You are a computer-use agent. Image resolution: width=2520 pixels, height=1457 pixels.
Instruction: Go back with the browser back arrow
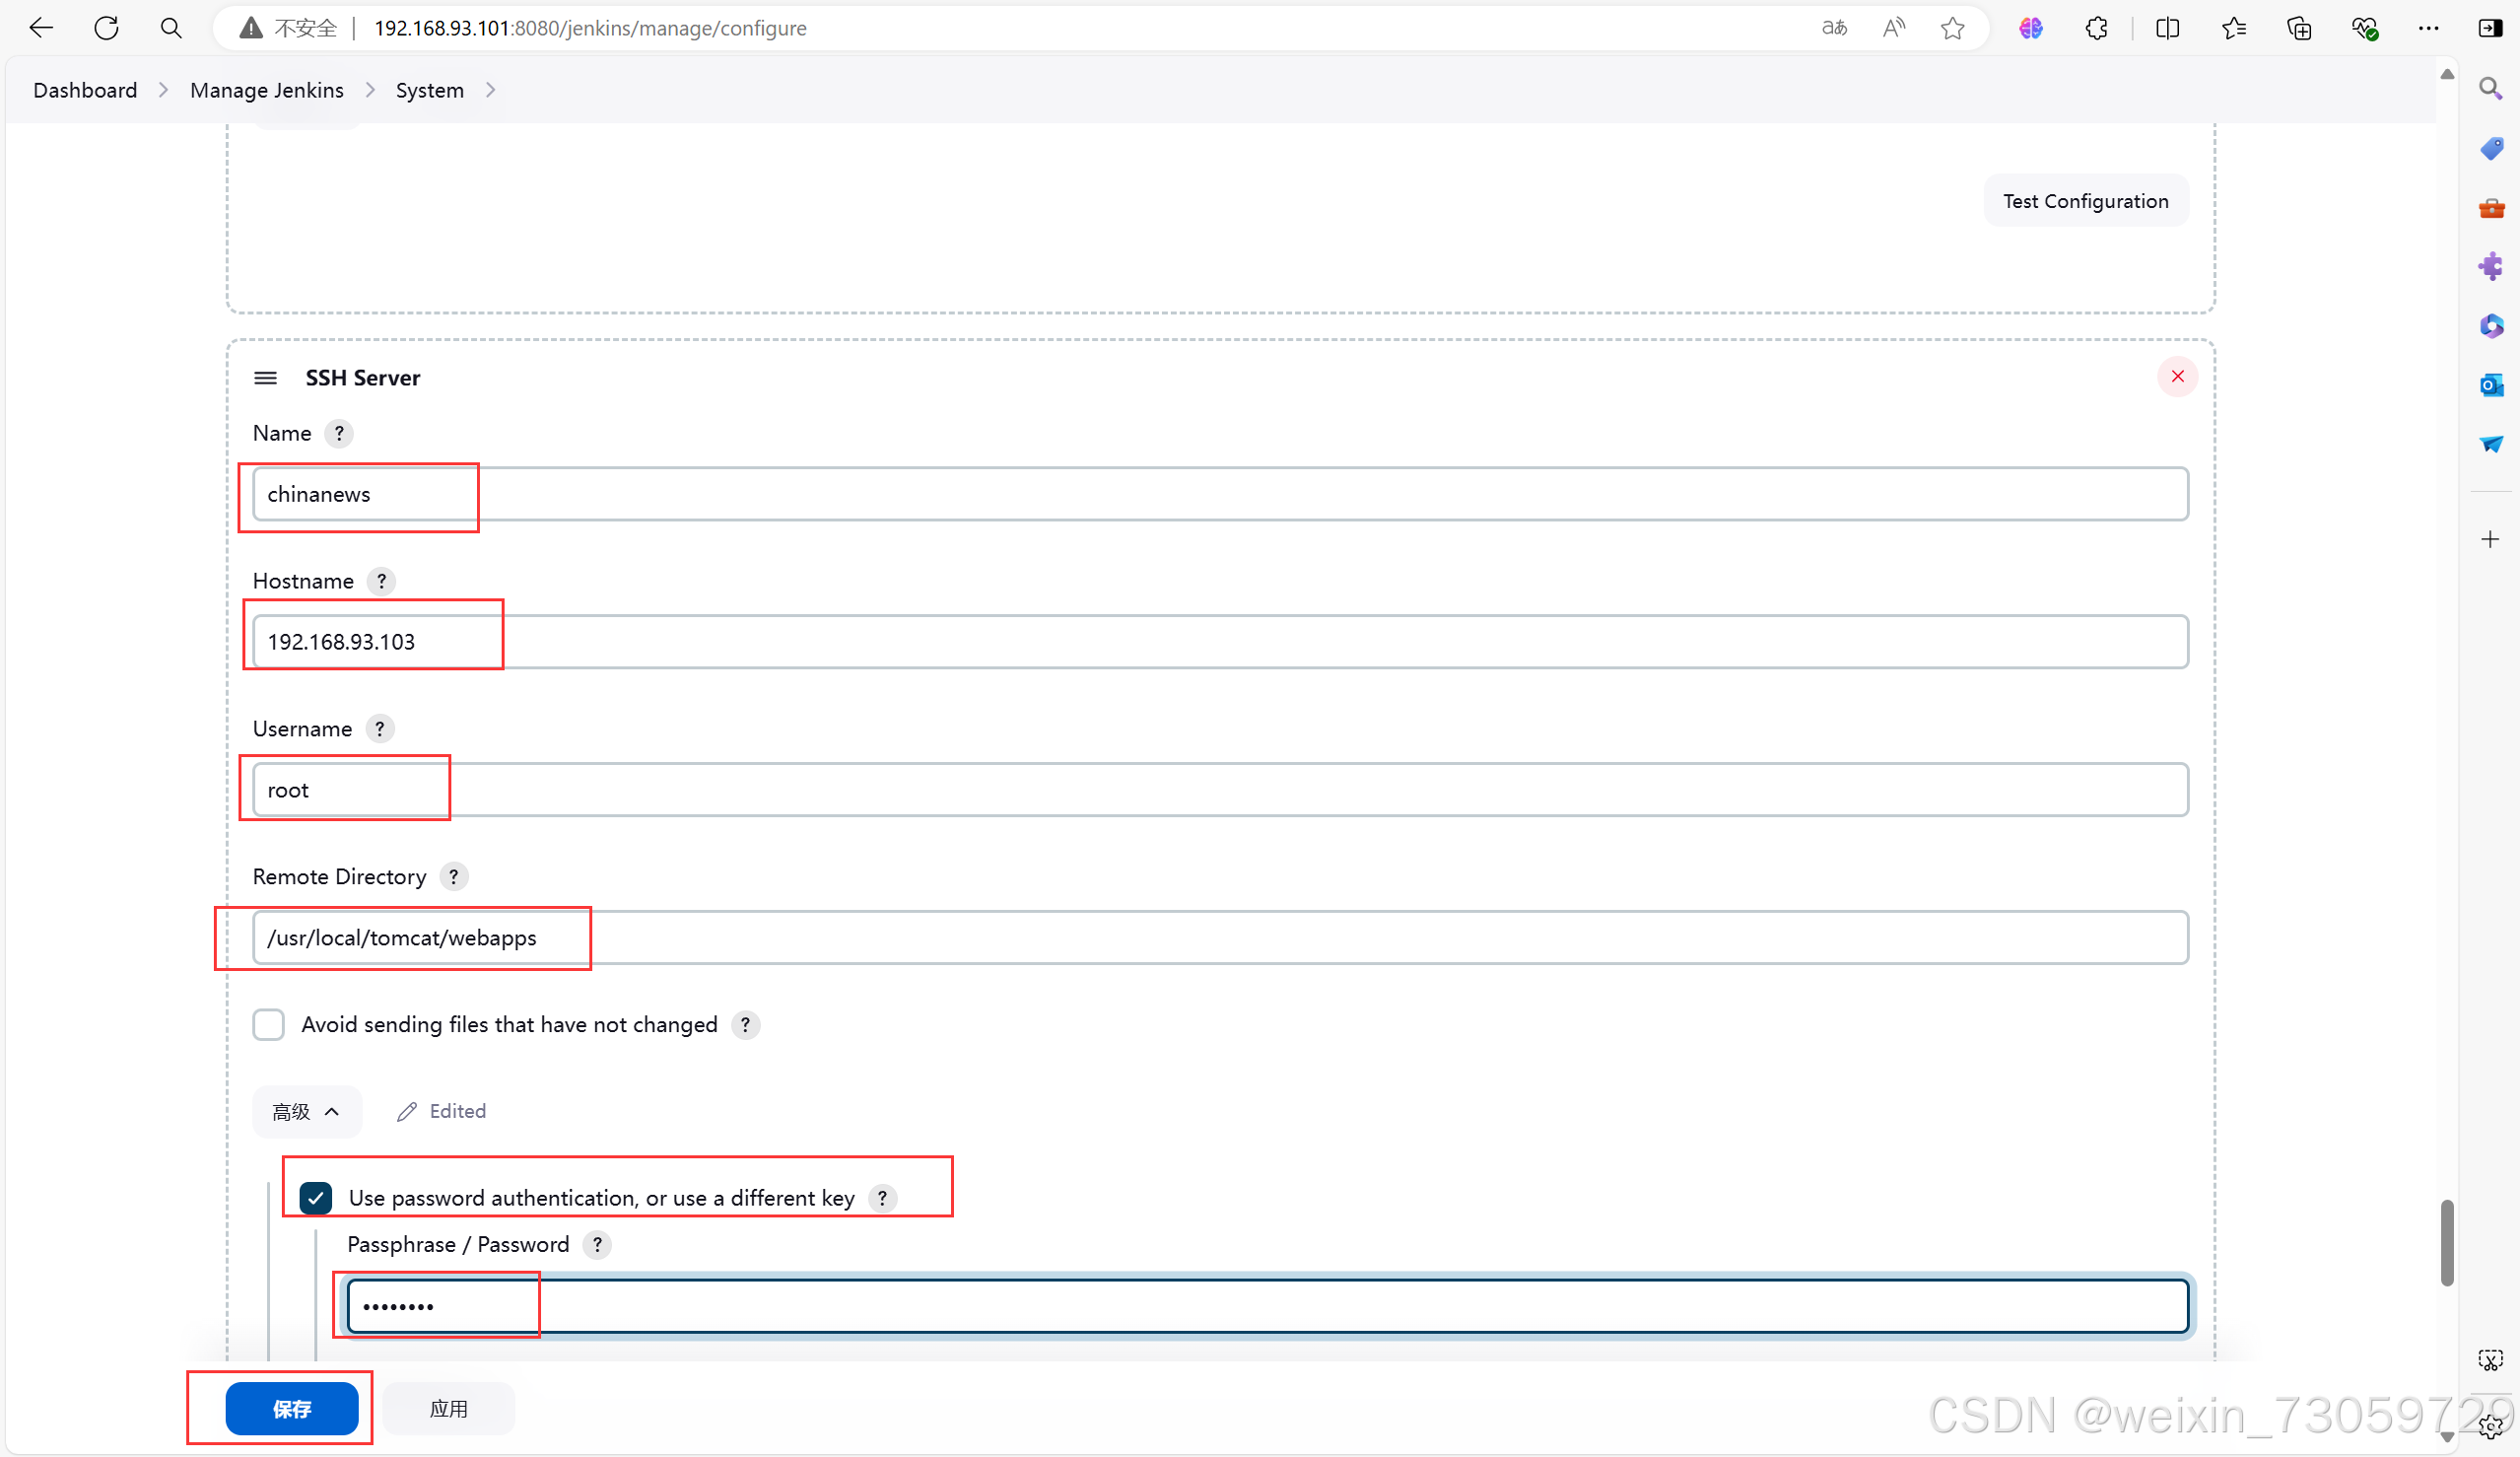tap(41, 28)
